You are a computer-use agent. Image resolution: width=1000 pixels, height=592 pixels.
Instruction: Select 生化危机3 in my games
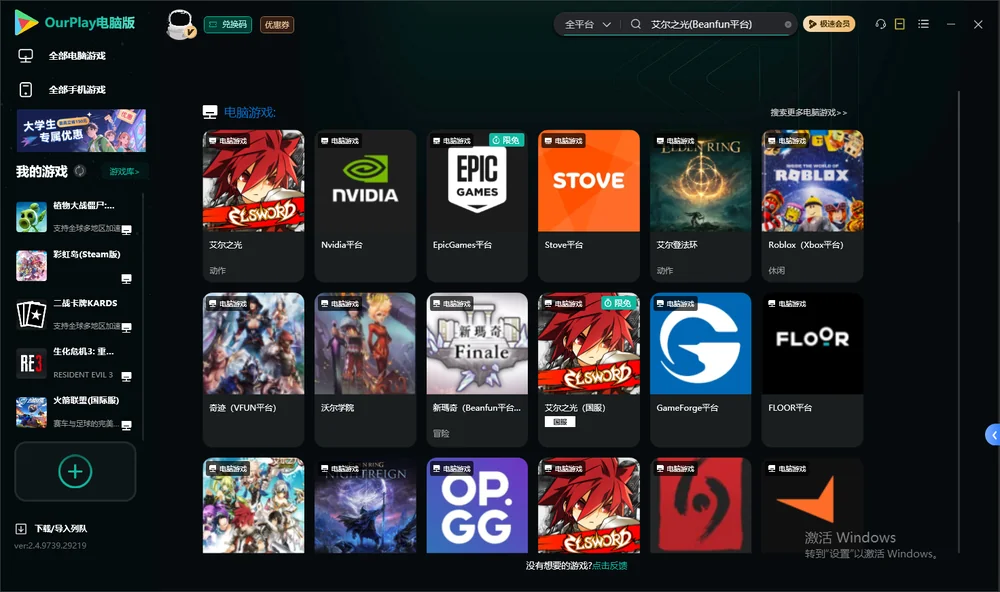click(x=75, y=363)
